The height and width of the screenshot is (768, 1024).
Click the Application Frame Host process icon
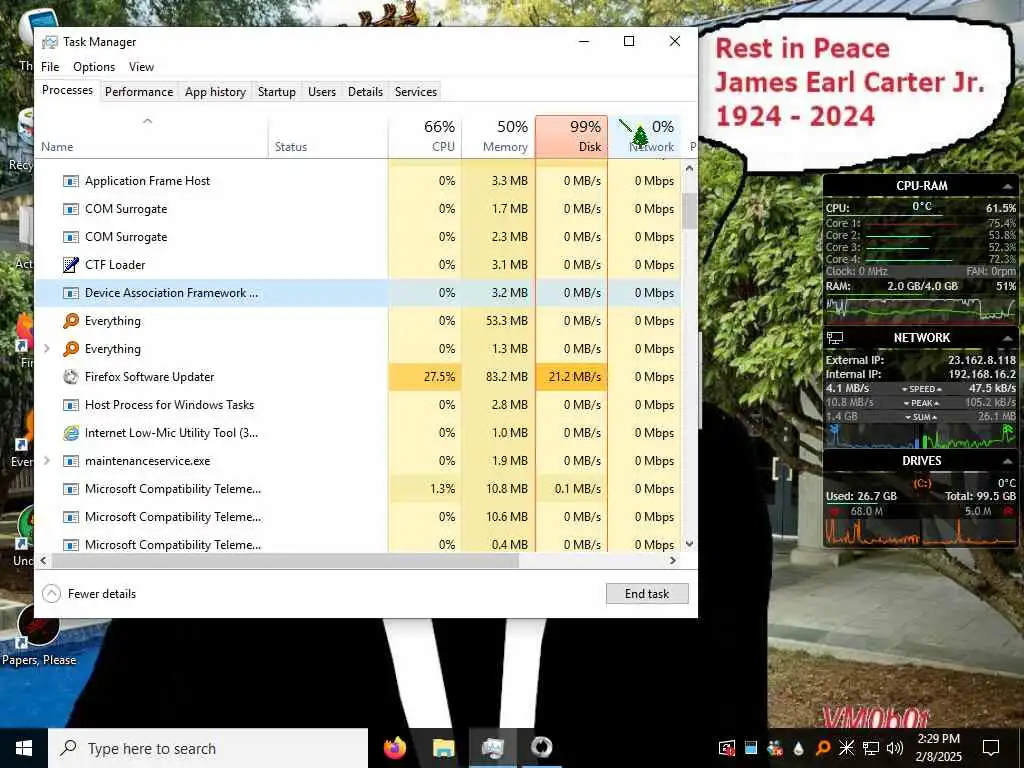(x=71, y=181)
